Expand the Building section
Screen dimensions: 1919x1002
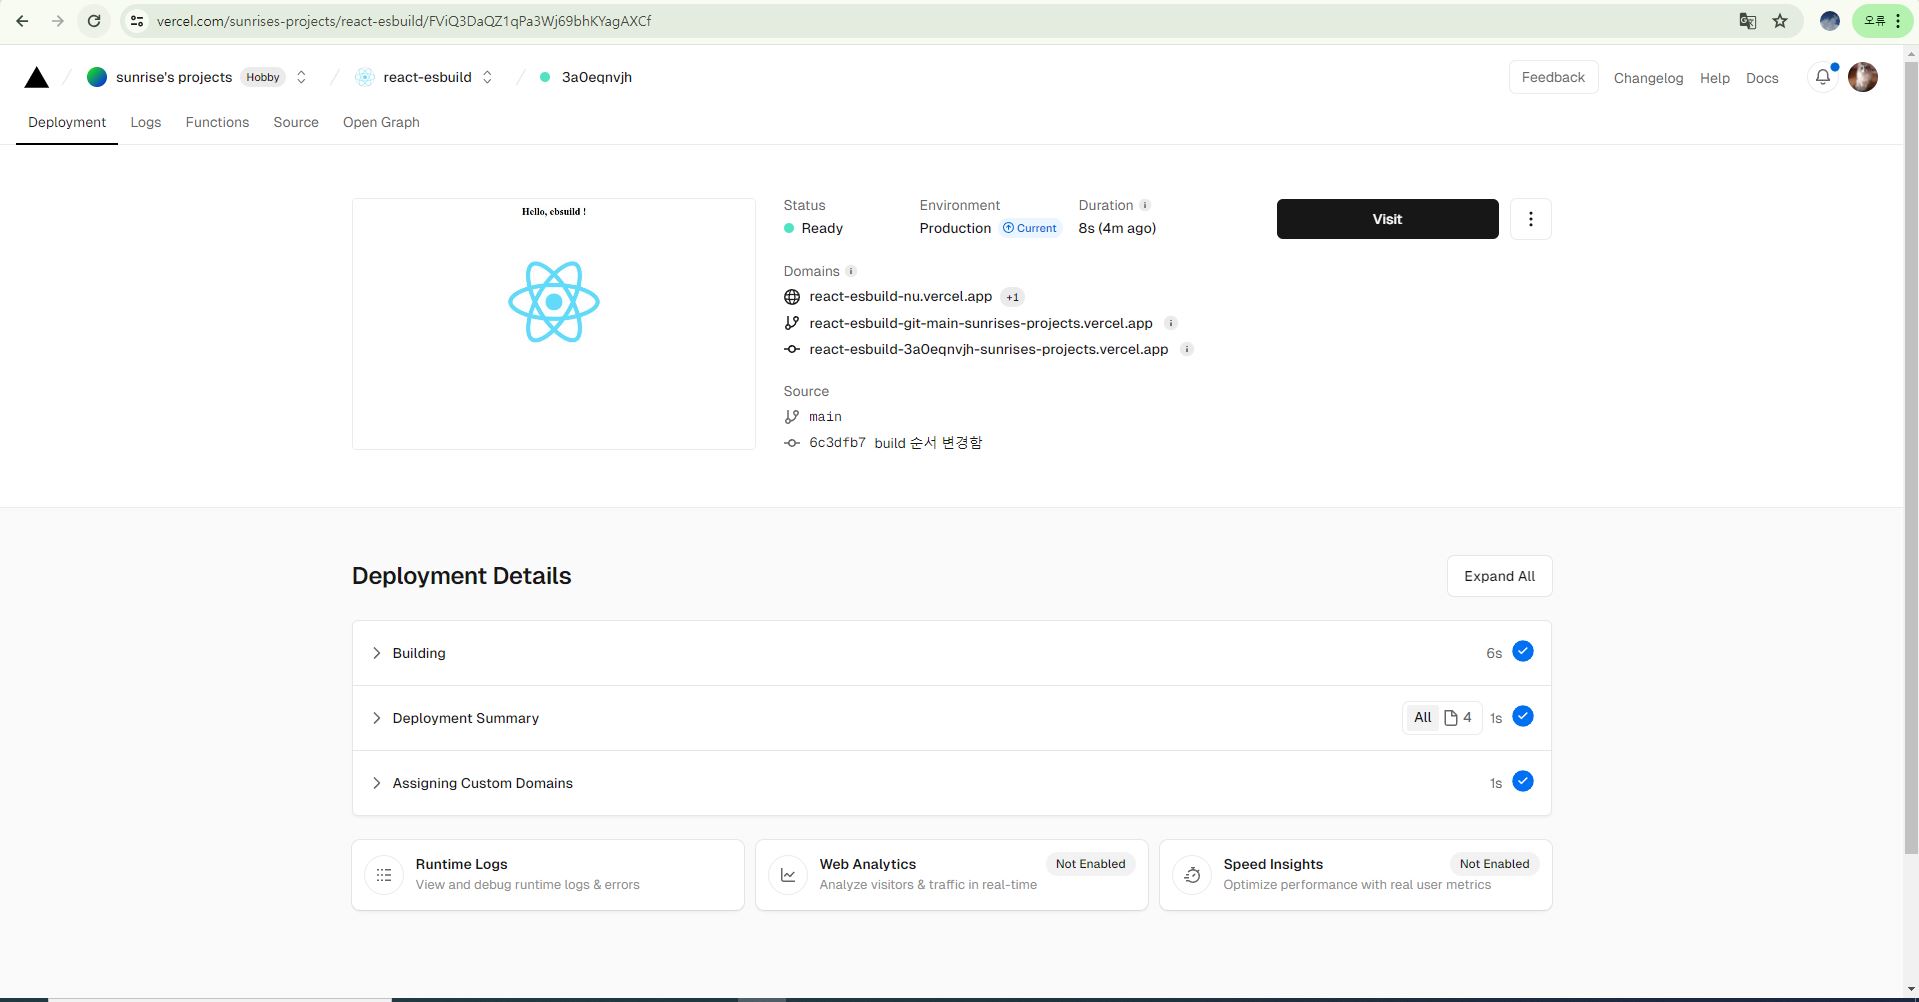[x=951, y=653]
